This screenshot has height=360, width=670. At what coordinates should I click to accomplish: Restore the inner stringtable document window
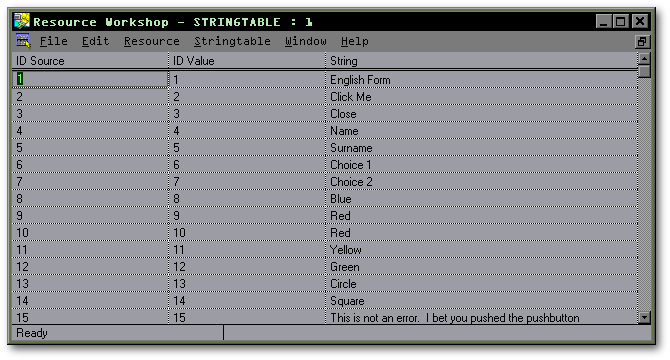[642, 42]
